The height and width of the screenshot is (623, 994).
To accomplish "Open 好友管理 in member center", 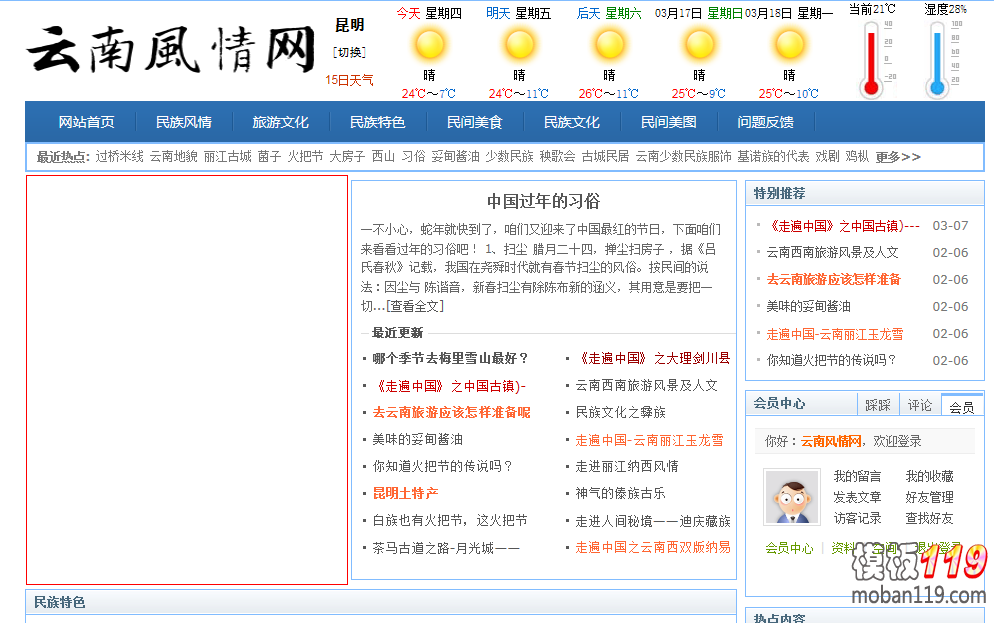I will [x=929, y=498].
